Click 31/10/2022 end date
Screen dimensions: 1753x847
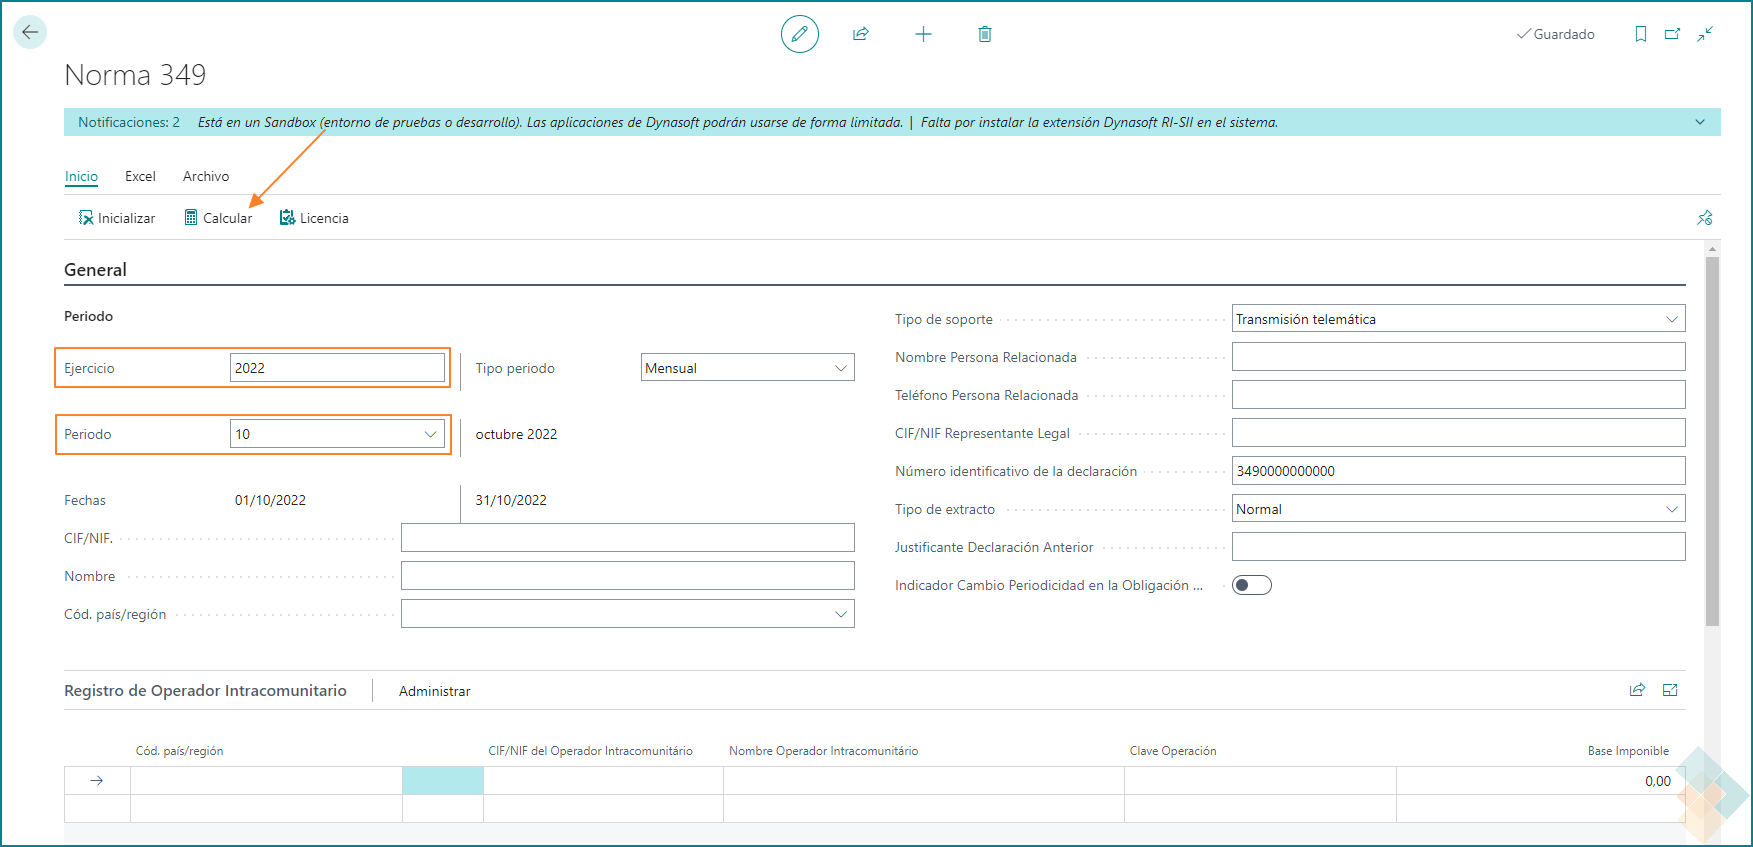click(511, 500)
